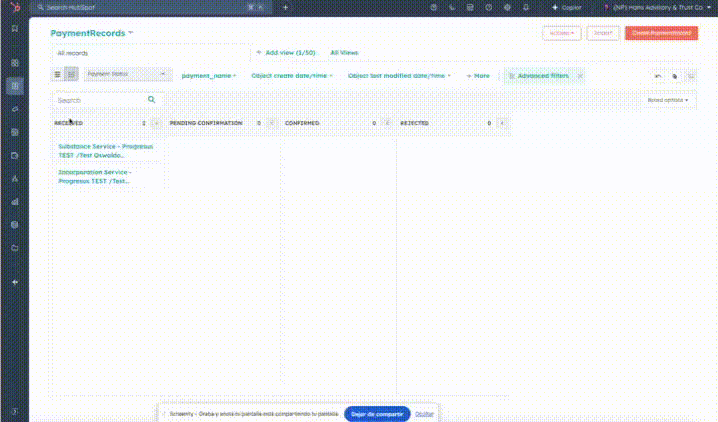Viewport: 718px width, 422px height.
Task: Click the HubSpot logo in top-left corner
Action: [14, 7]
